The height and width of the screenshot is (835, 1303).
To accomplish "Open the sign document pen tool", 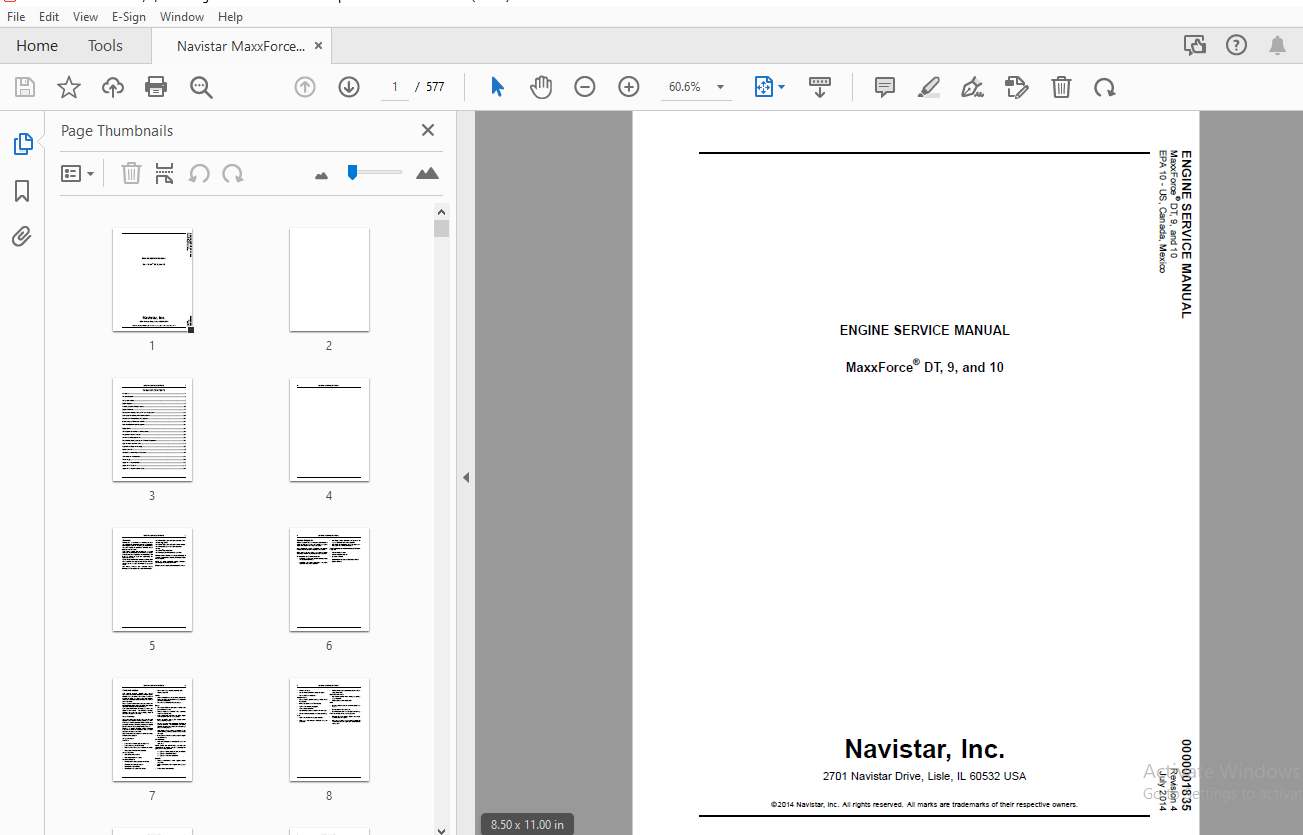I will point(973,87).
